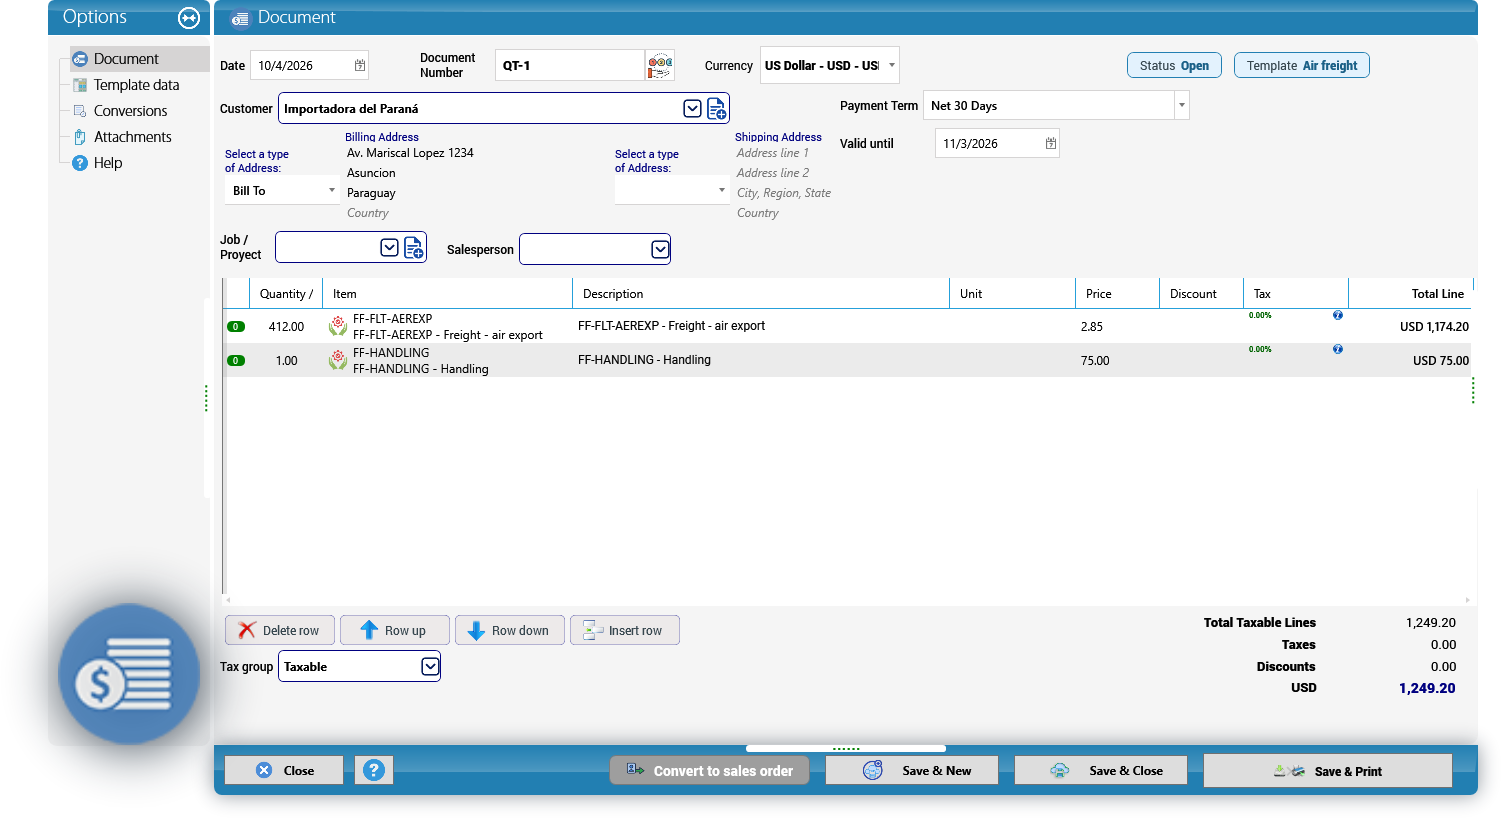
Task: Expand the Tax group dropdown
Action: (430, 666)
